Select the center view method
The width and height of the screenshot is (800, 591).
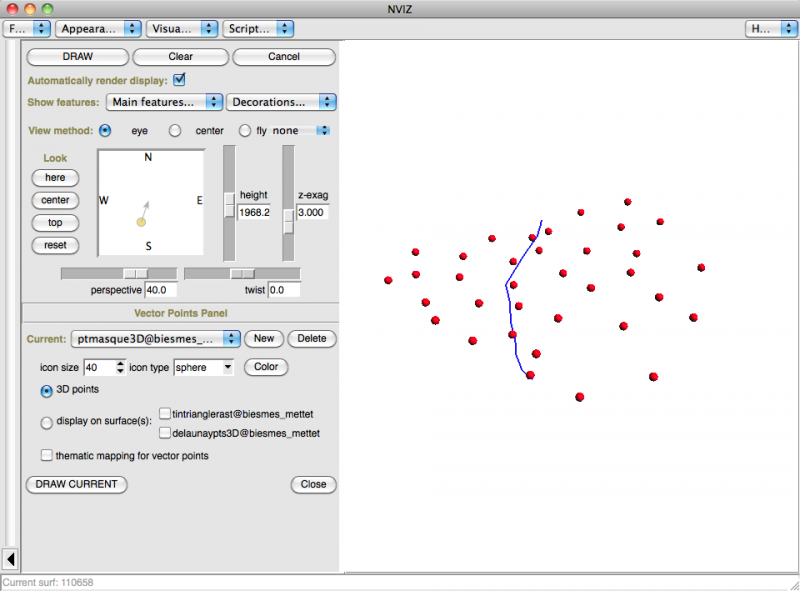175,131
